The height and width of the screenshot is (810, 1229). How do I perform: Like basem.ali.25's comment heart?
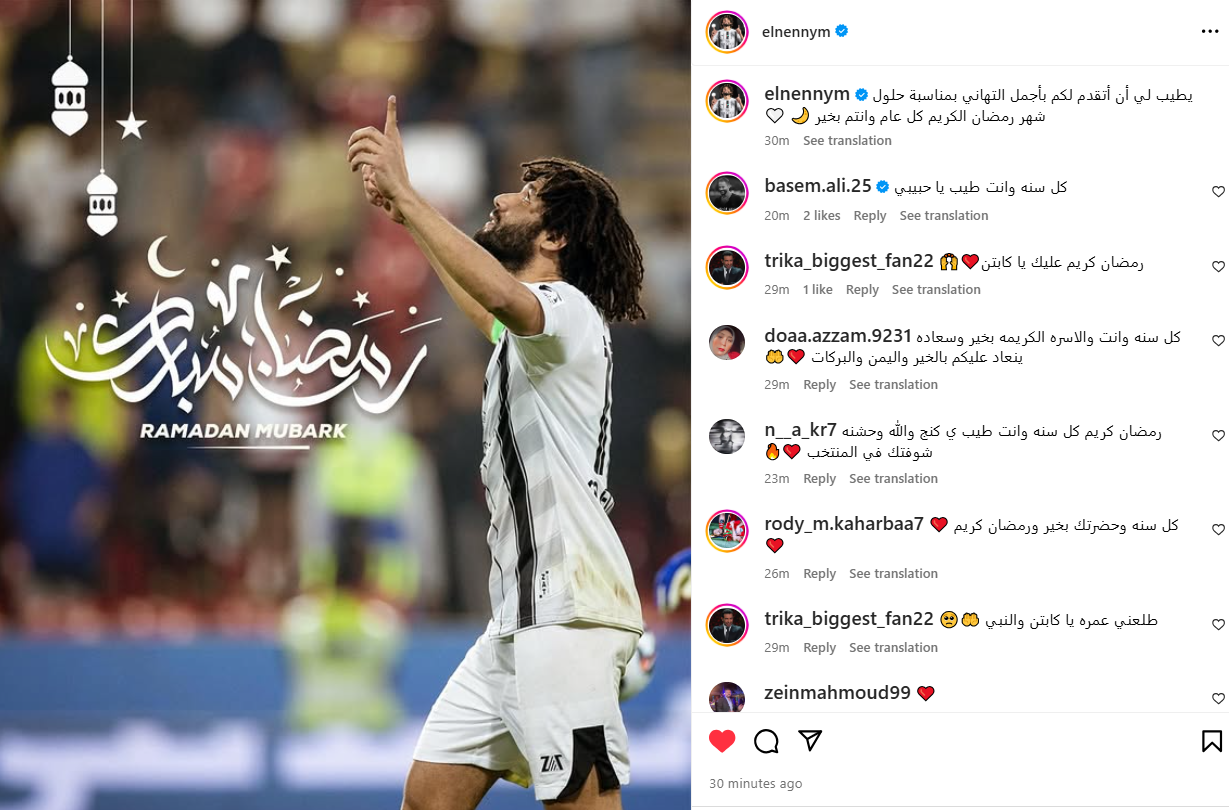pos(1218,191)
